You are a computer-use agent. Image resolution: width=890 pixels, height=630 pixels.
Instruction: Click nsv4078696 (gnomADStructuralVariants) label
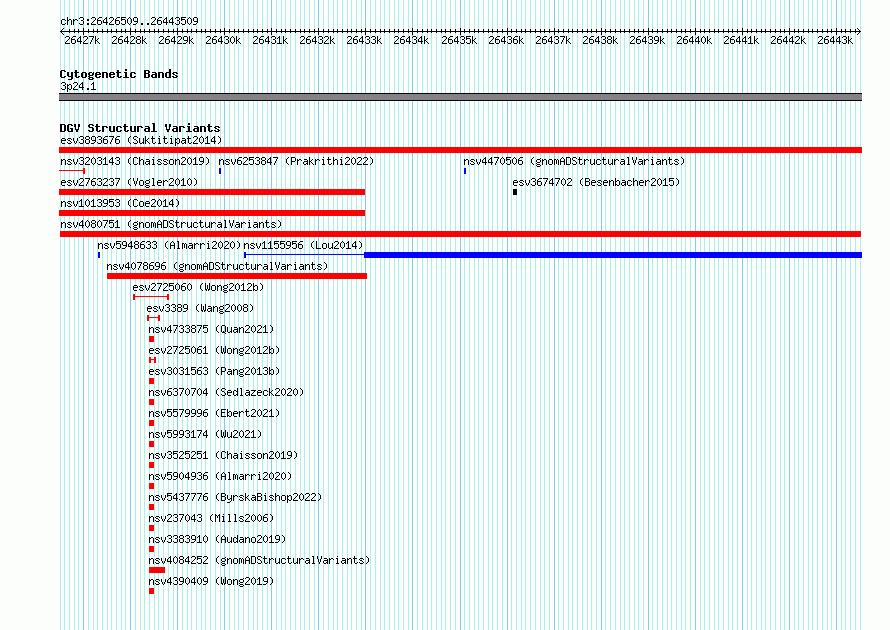pos(217,266)
